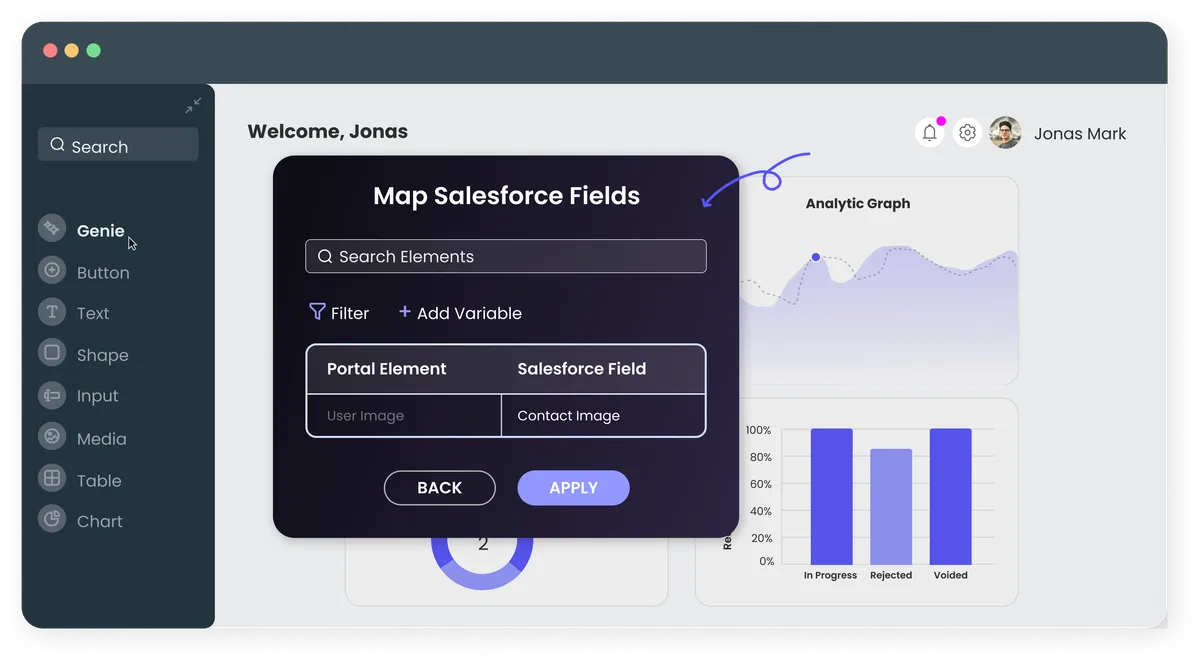1200x661 pixels.
Task: Click Add Variable
Action: coord(460,313)
